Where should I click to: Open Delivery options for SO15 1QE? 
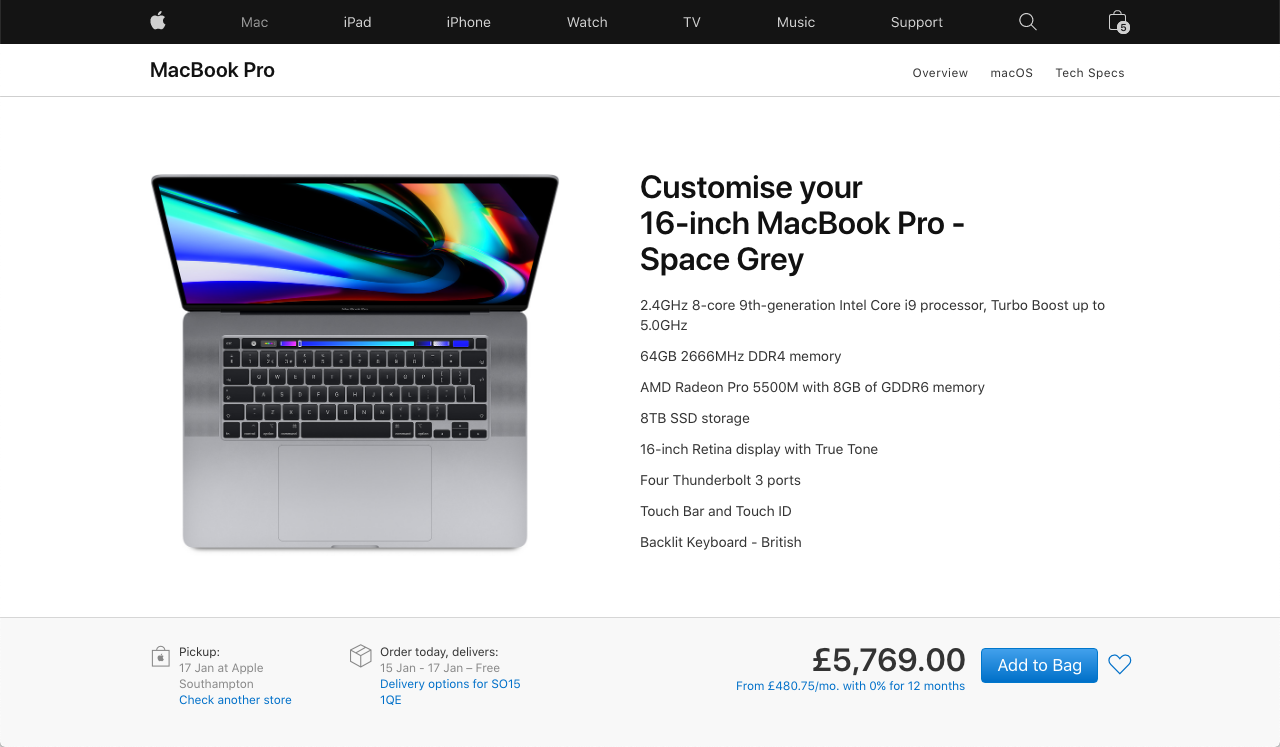point(450,692)
